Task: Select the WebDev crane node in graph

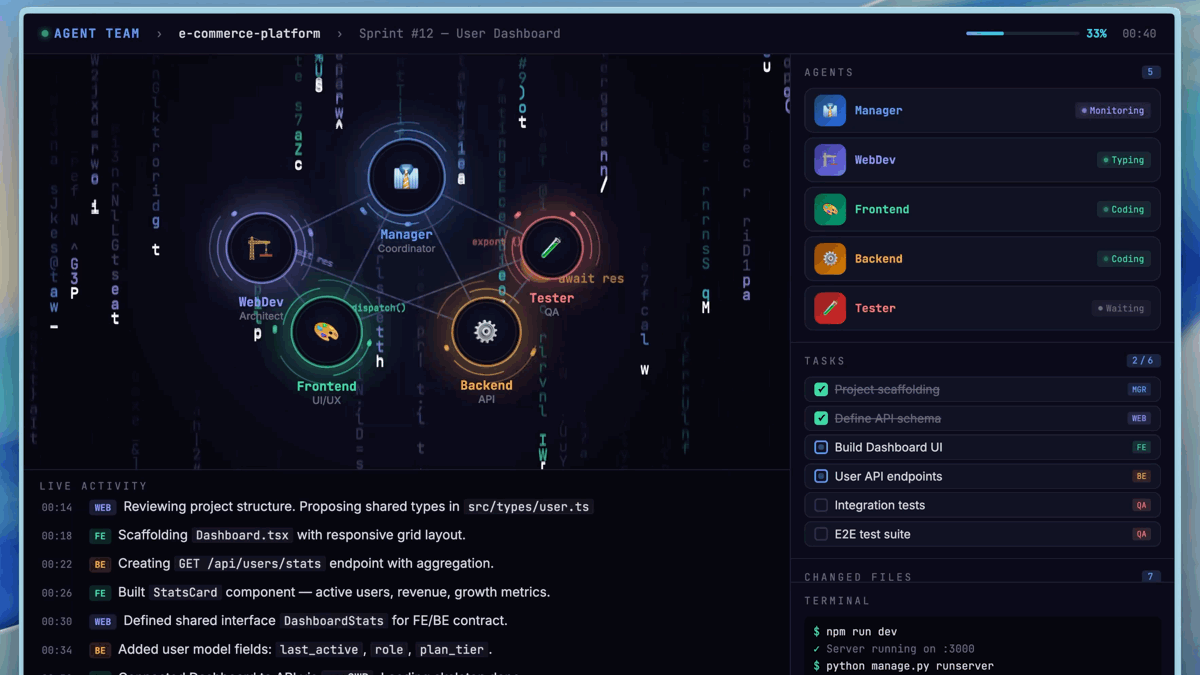Action: (x=260, y=247)
